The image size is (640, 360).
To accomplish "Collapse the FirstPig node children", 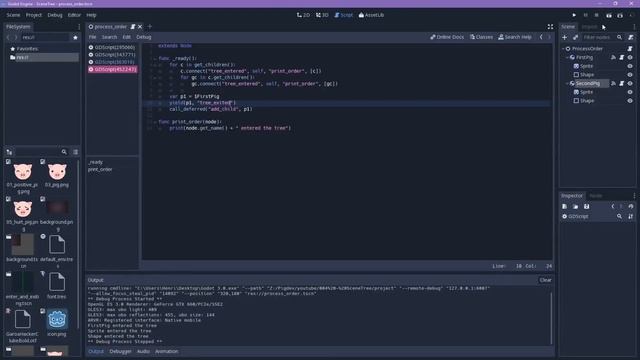I will coord(567,58).
